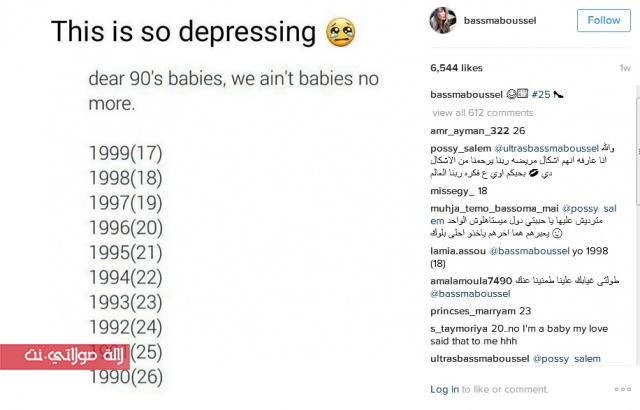
Task: Open the bassmaboussel profile avatar
Action: tap(444, 20)
